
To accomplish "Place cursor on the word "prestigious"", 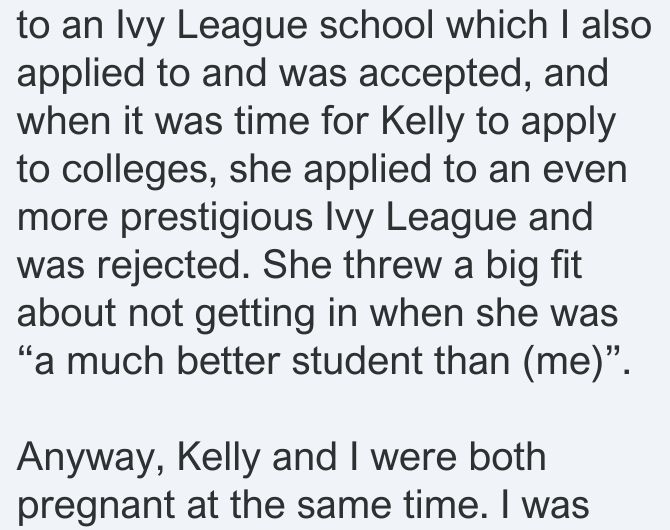I will coord(217,219).
